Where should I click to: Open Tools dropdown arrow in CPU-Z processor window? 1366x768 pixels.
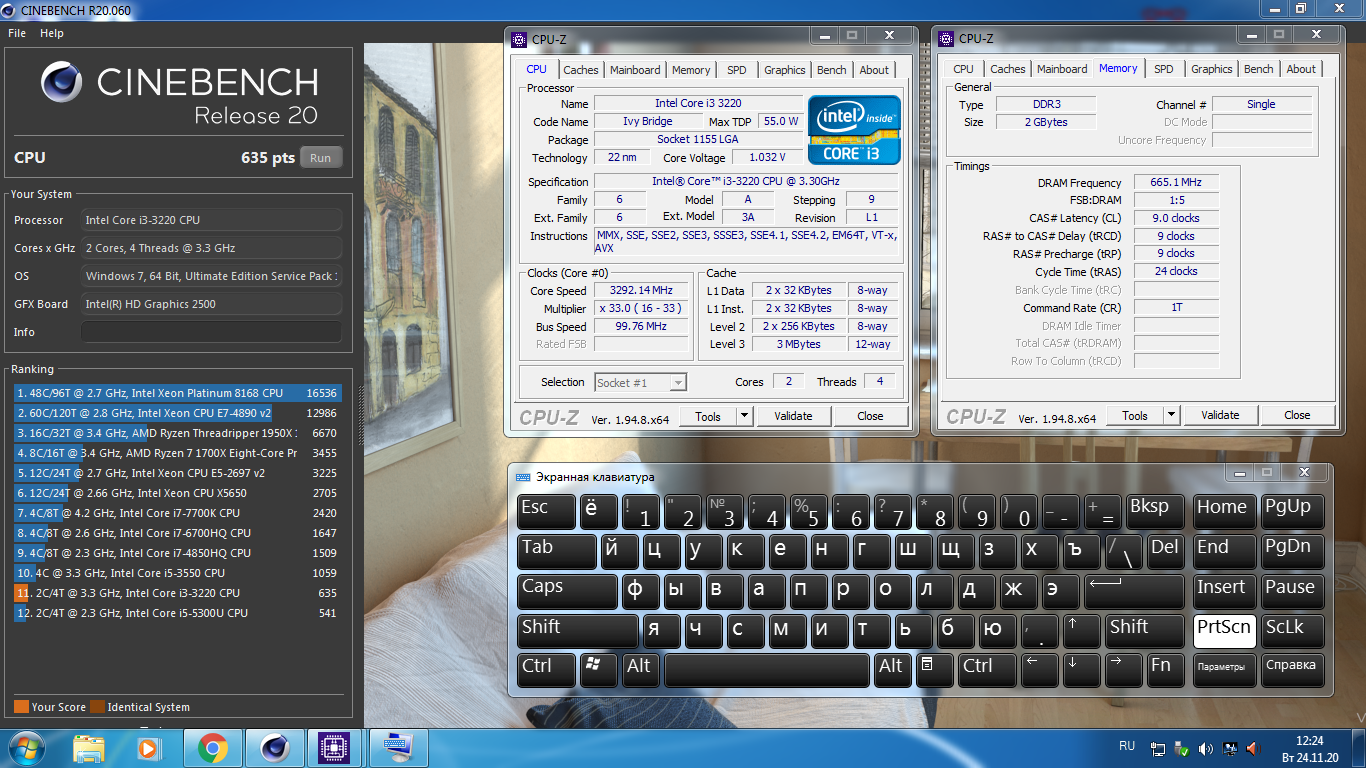point(744,416)
